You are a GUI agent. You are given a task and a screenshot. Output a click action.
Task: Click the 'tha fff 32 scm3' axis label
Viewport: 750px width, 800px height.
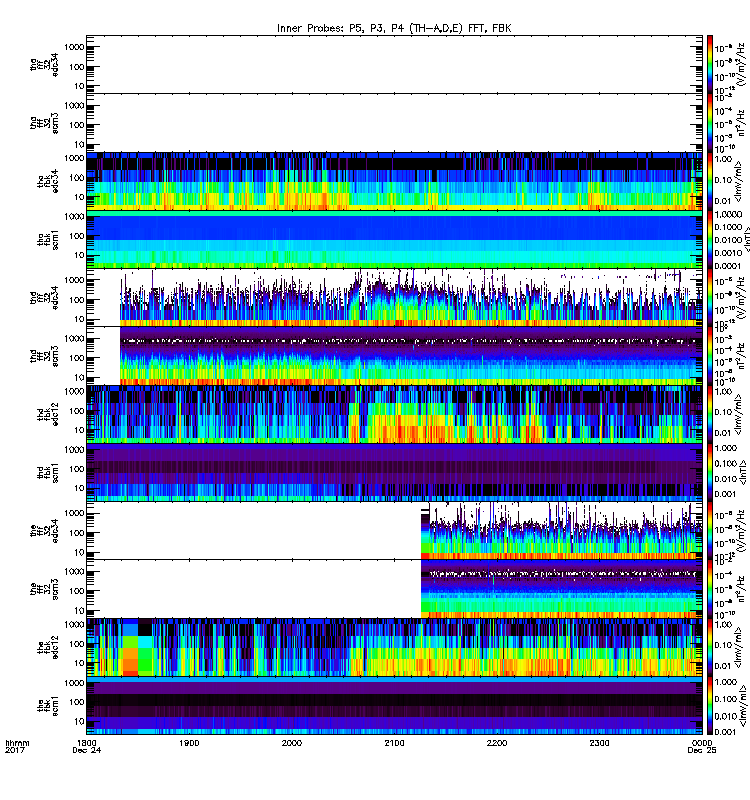(x=44, y=123)
